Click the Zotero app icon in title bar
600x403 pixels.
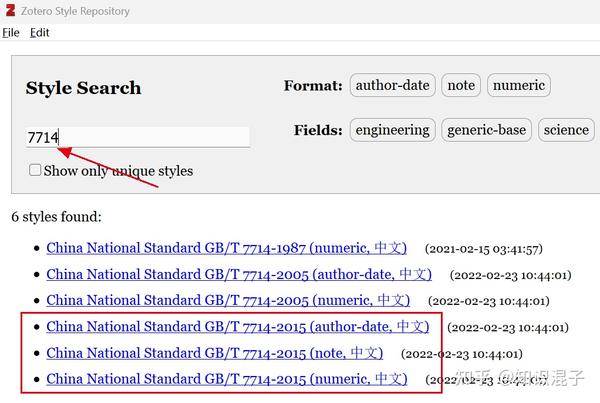(x=9, y=11)
